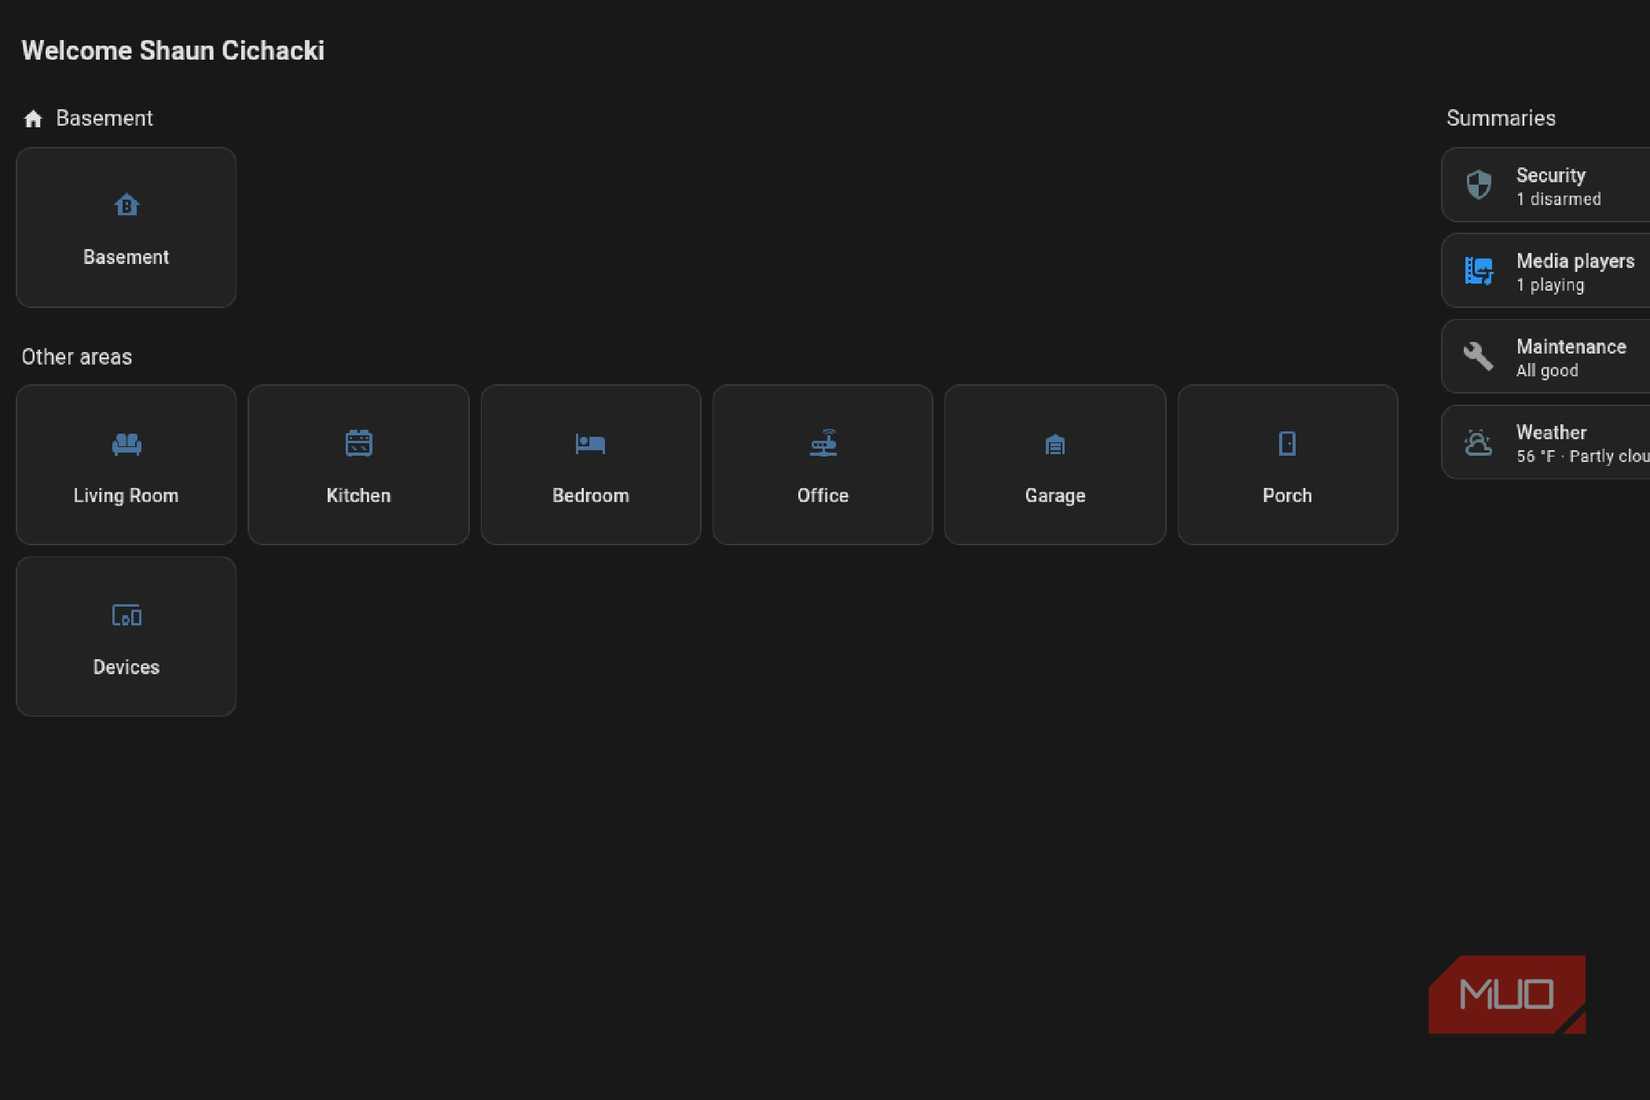Select the Garage card label
The image size is (1650, 1100).
point(1055,495)
